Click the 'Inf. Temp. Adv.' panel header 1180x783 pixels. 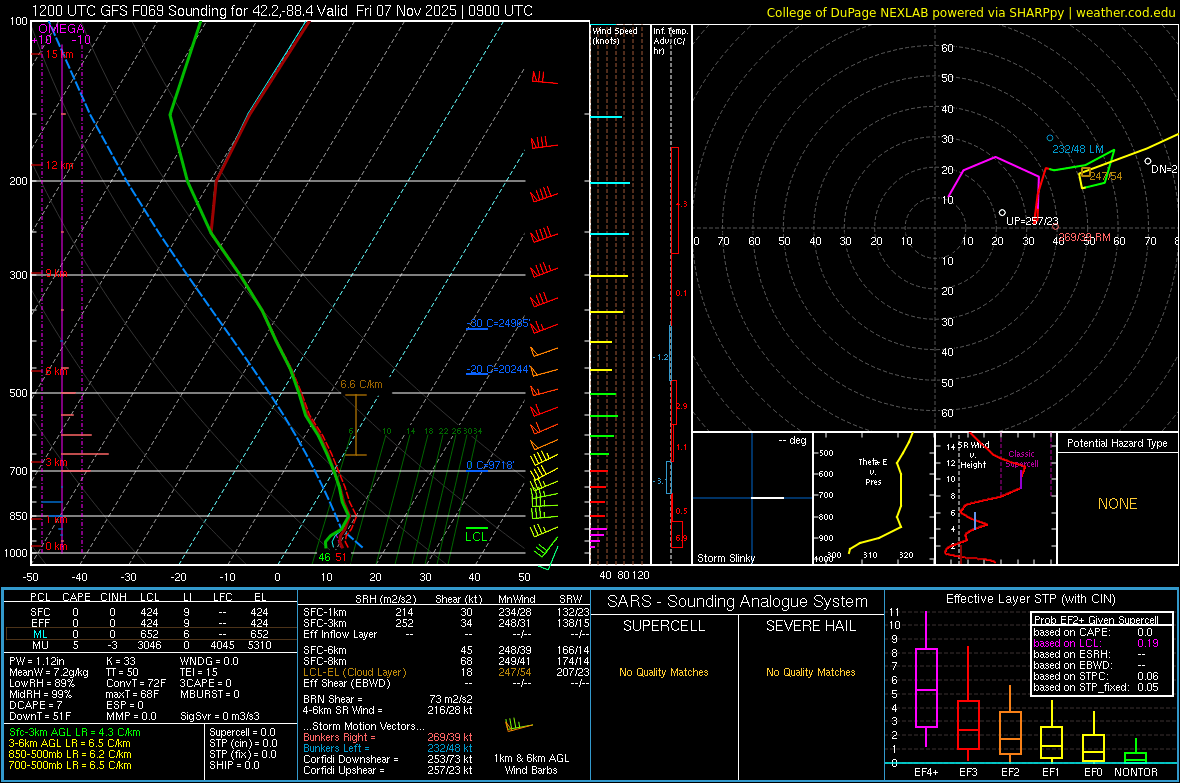(x=670, y=41)
